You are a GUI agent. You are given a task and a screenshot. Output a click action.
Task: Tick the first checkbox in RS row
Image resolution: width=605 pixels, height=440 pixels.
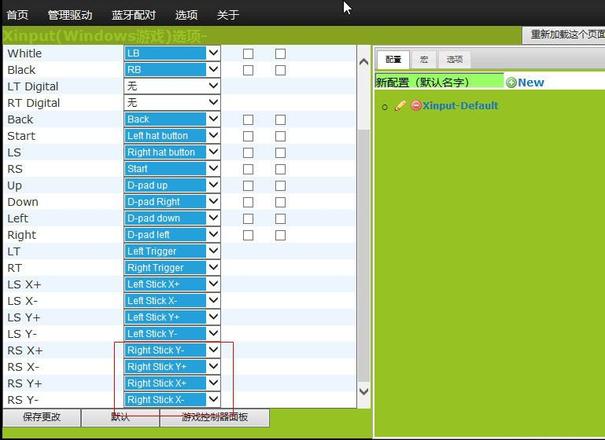[x=248, y=169]
